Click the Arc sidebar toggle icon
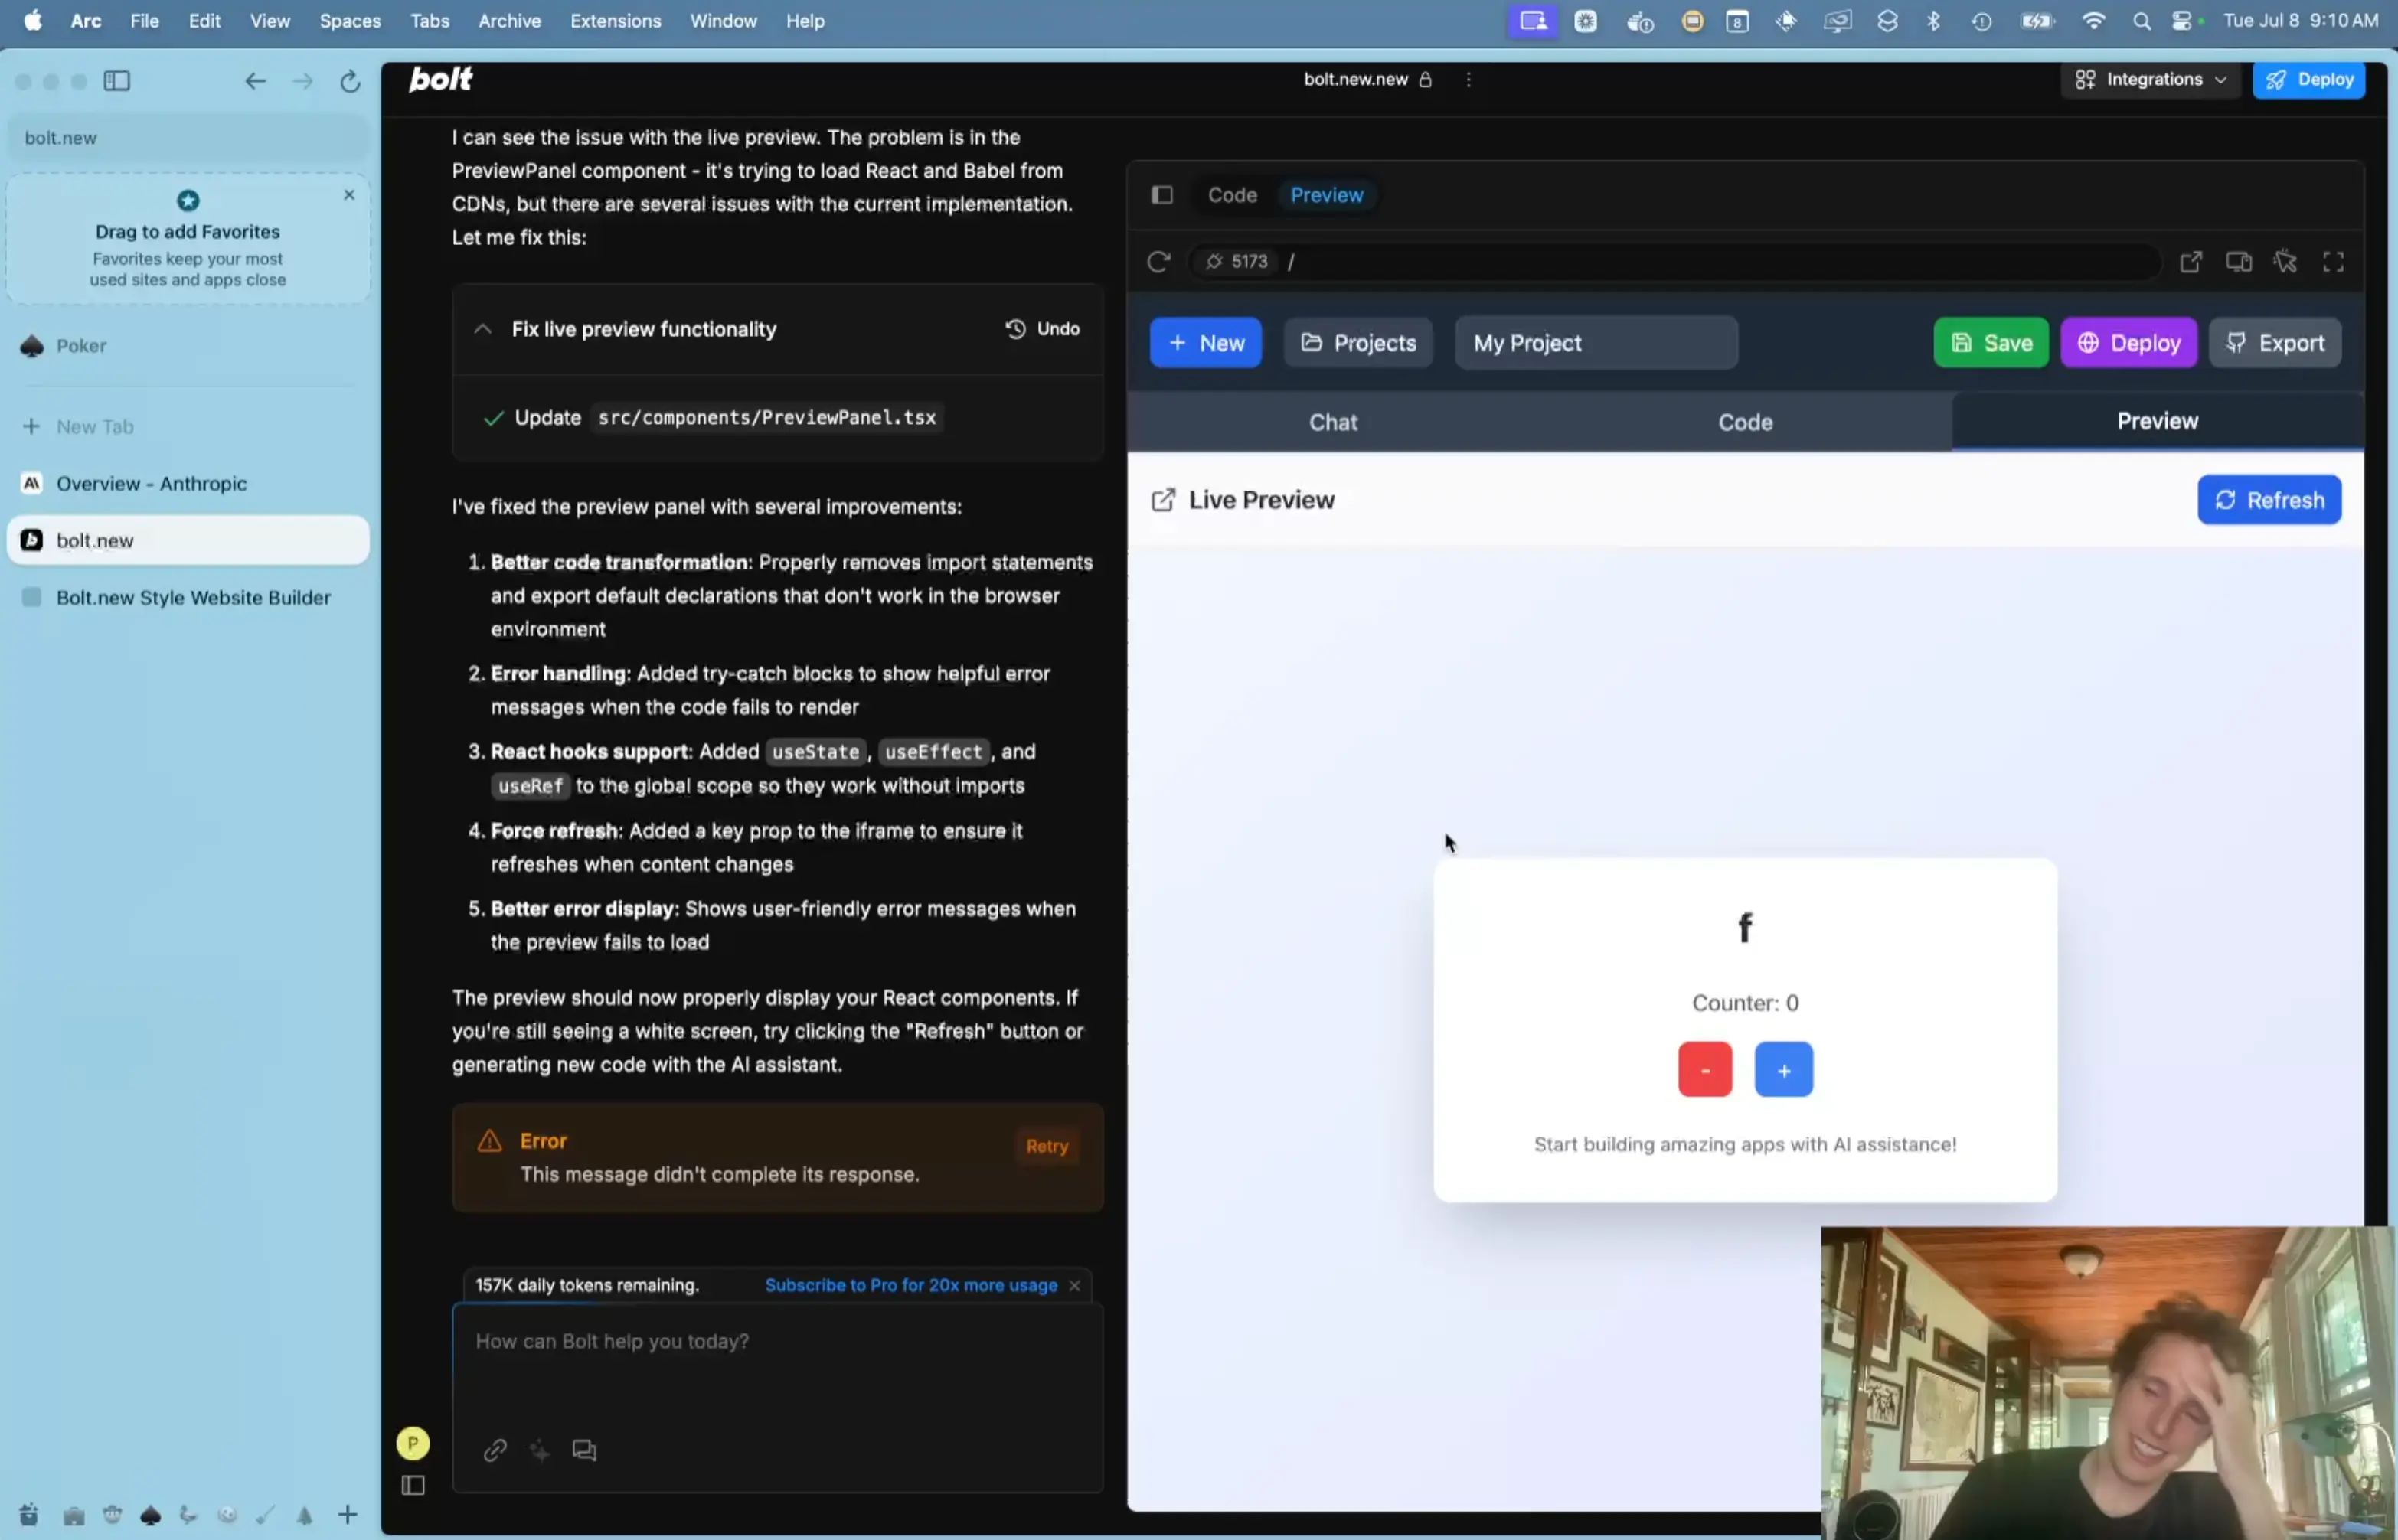This screenshot has height=1540, width=2398. 117,81
